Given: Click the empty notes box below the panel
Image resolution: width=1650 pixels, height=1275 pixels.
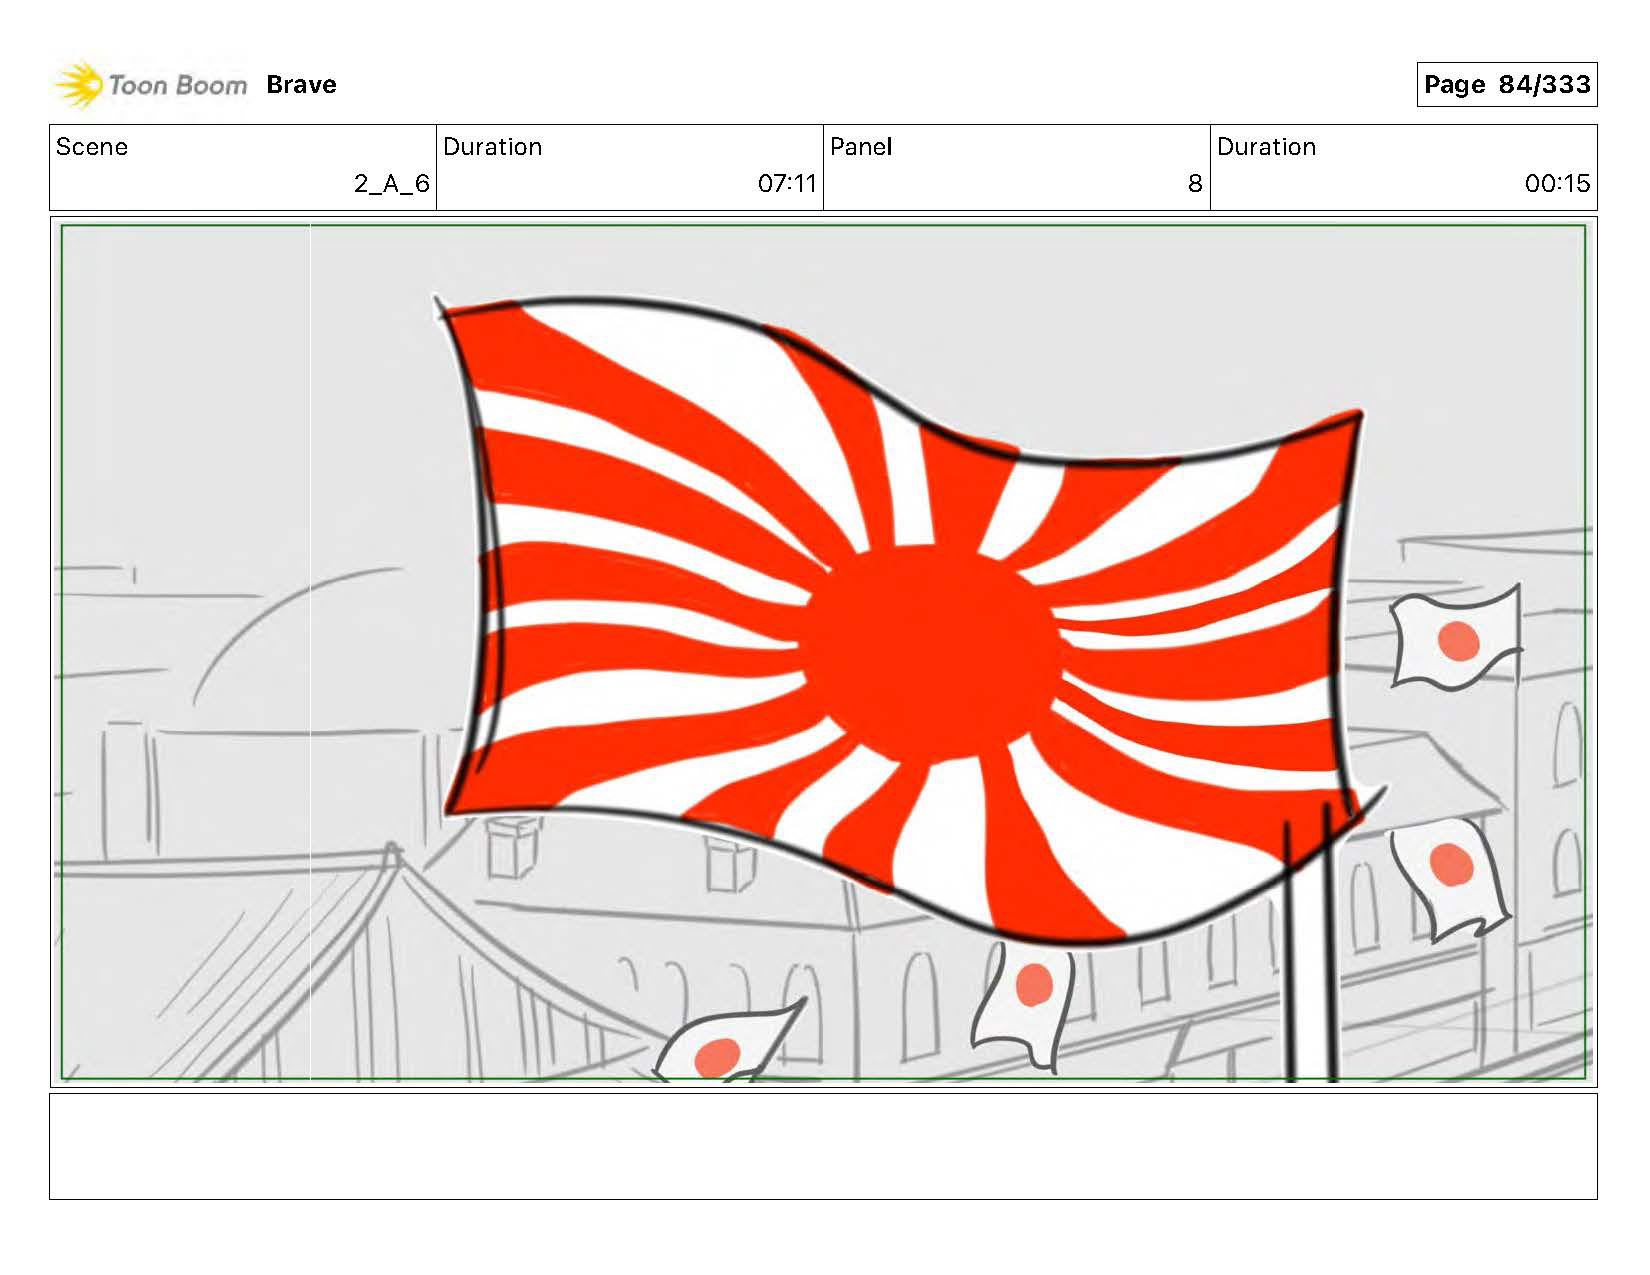Looking at the screenshot, I should [x=823, y=1146].
